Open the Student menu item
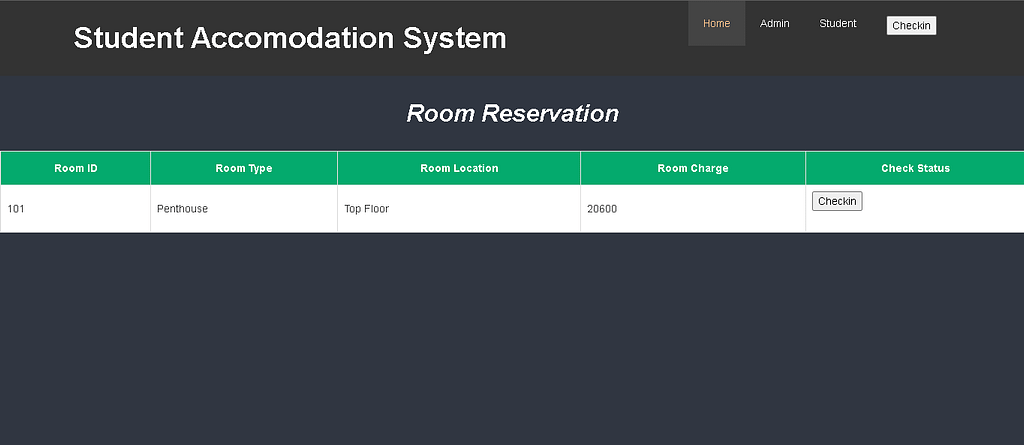The height and width of the screenshot is (445, 1024). coord(837,23)
